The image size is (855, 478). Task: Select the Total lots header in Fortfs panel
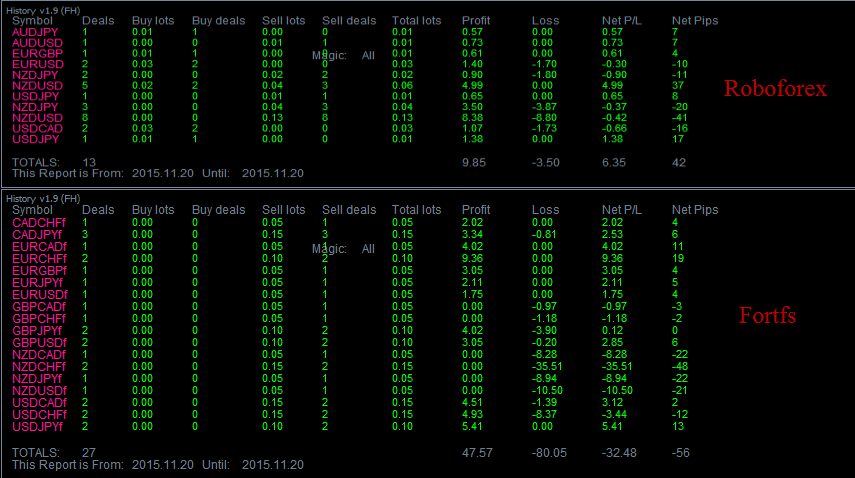(x=417, y=210)
